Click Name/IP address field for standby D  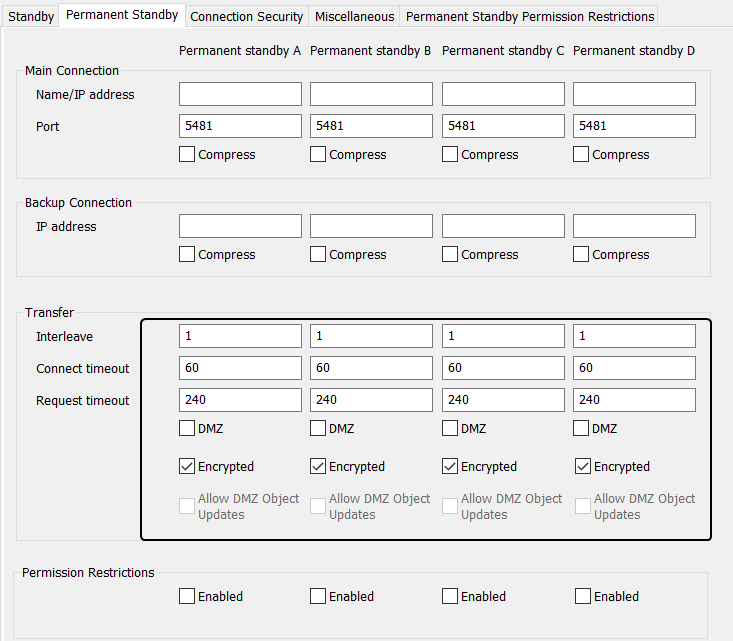click(634, 94)
